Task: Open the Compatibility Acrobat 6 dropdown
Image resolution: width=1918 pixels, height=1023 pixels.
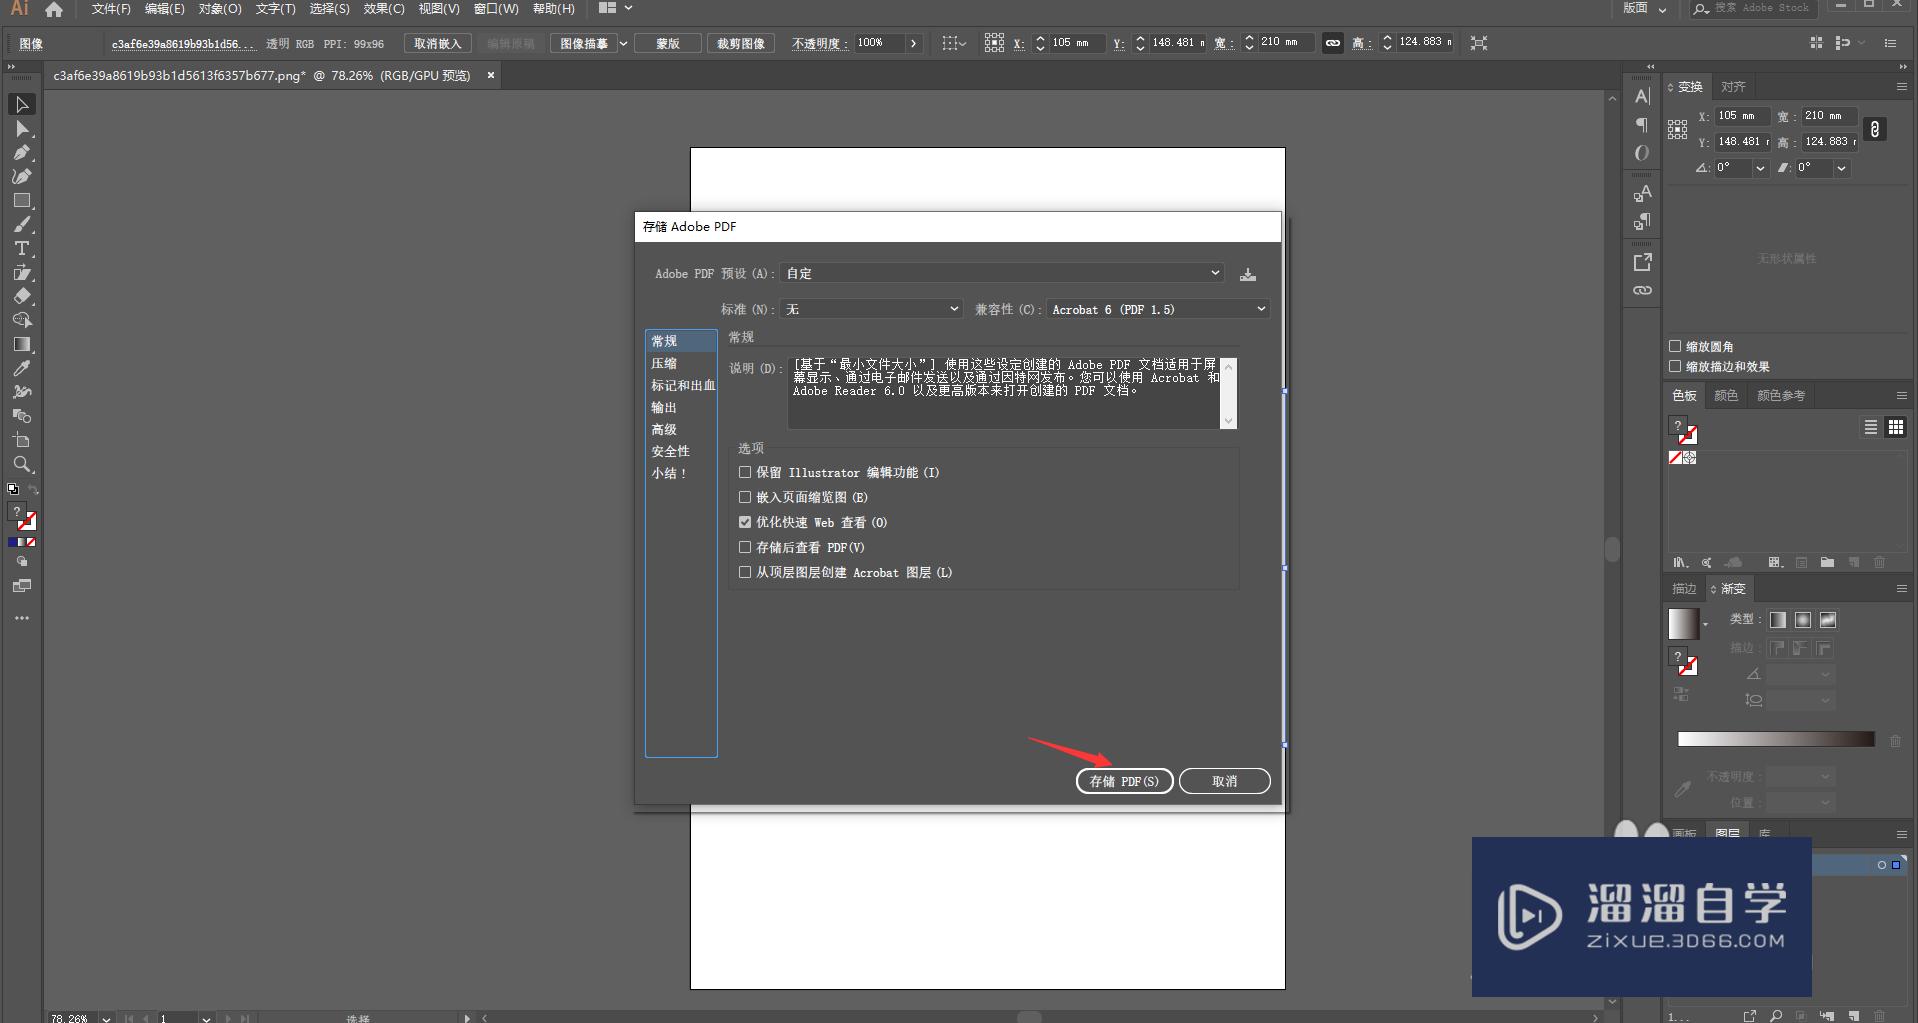Action: (1158, 309)
